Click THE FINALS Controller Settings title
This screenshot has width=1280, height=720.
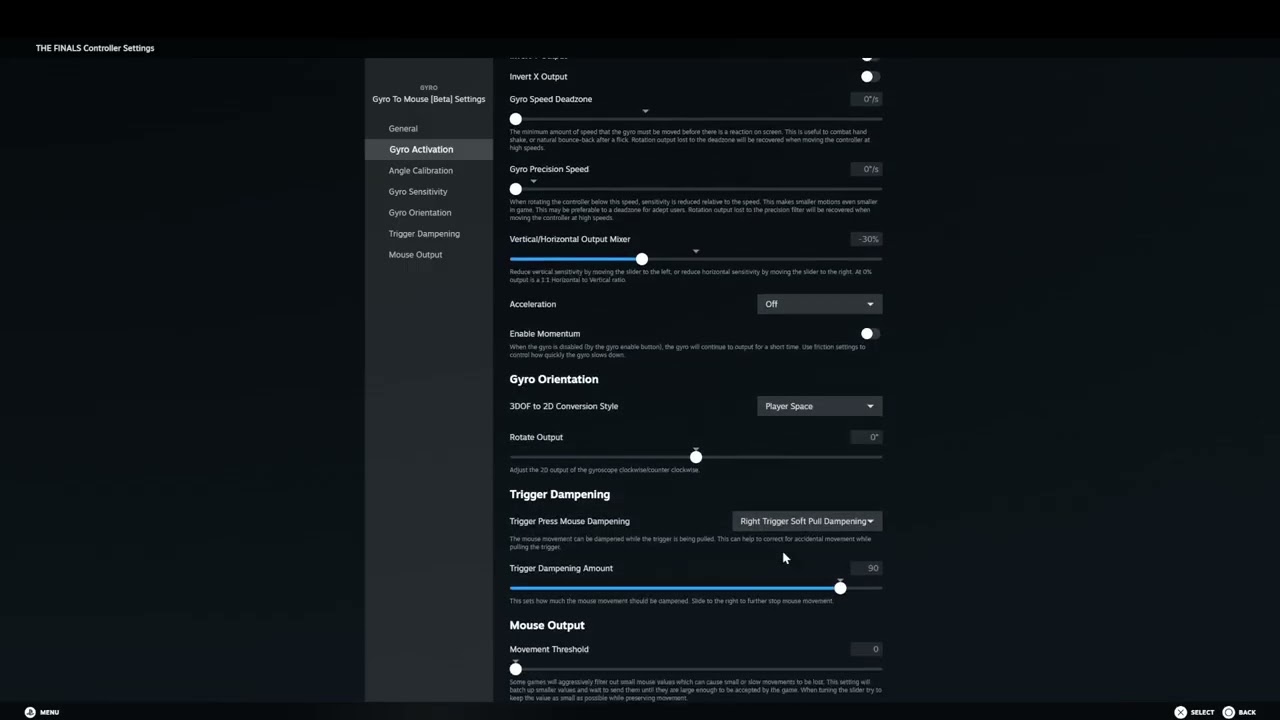95,48
